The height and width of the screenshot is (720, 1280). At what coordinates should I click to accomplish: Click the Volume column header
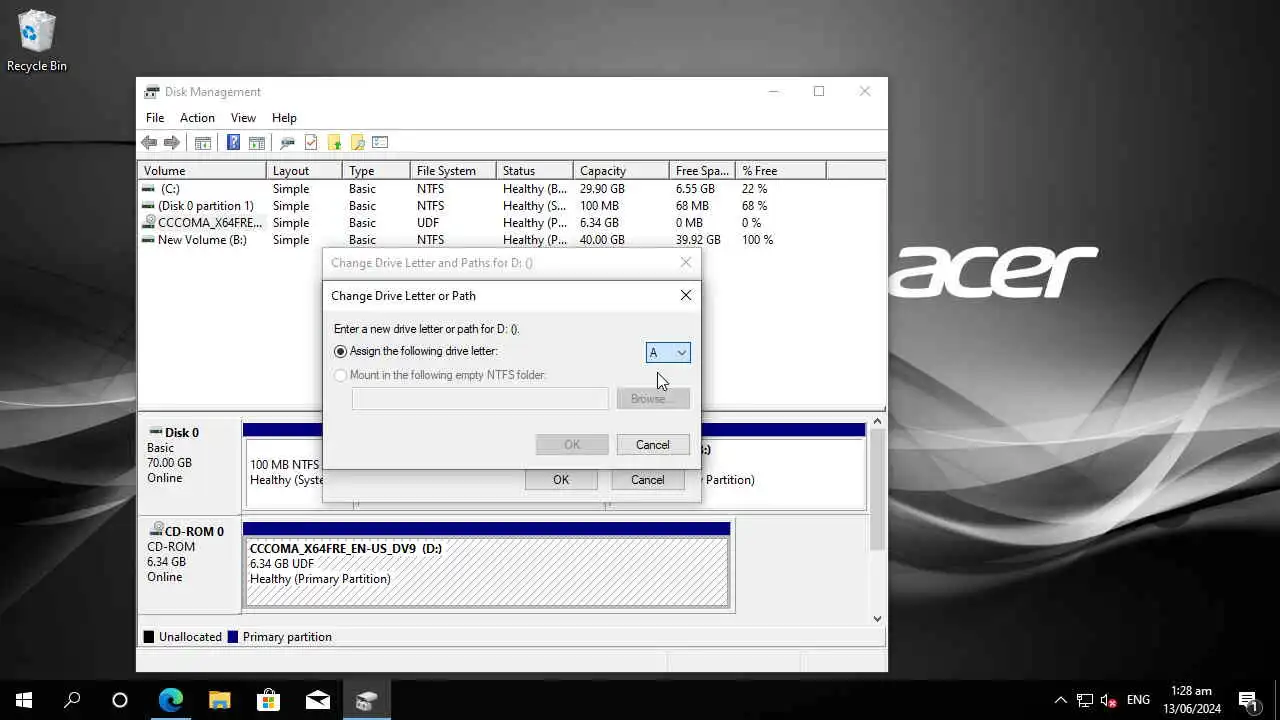click(201, 171)
